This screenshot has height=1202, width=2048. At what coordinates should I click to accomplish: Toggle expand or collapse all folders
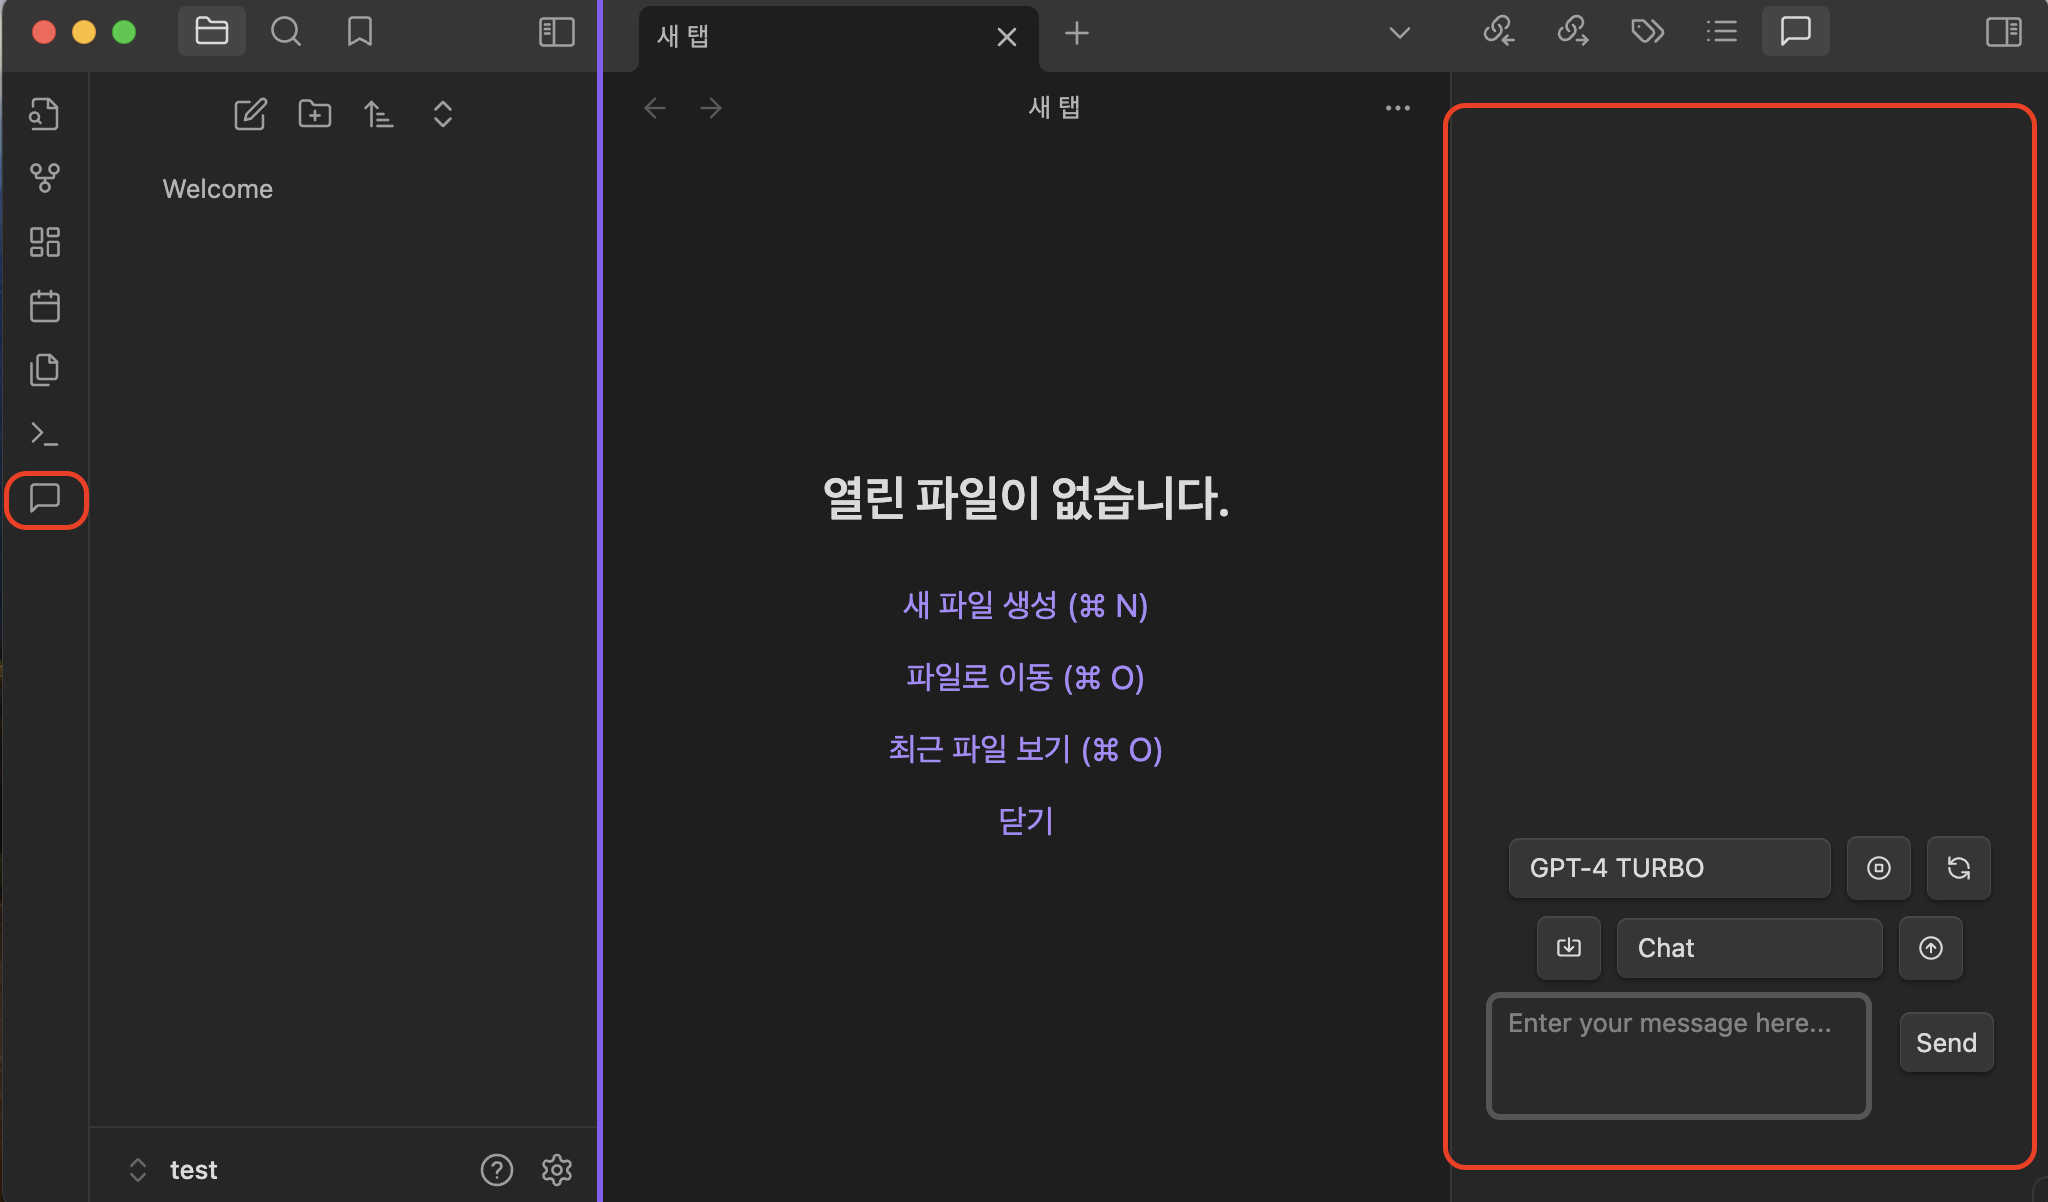click(x=443, y=114)
